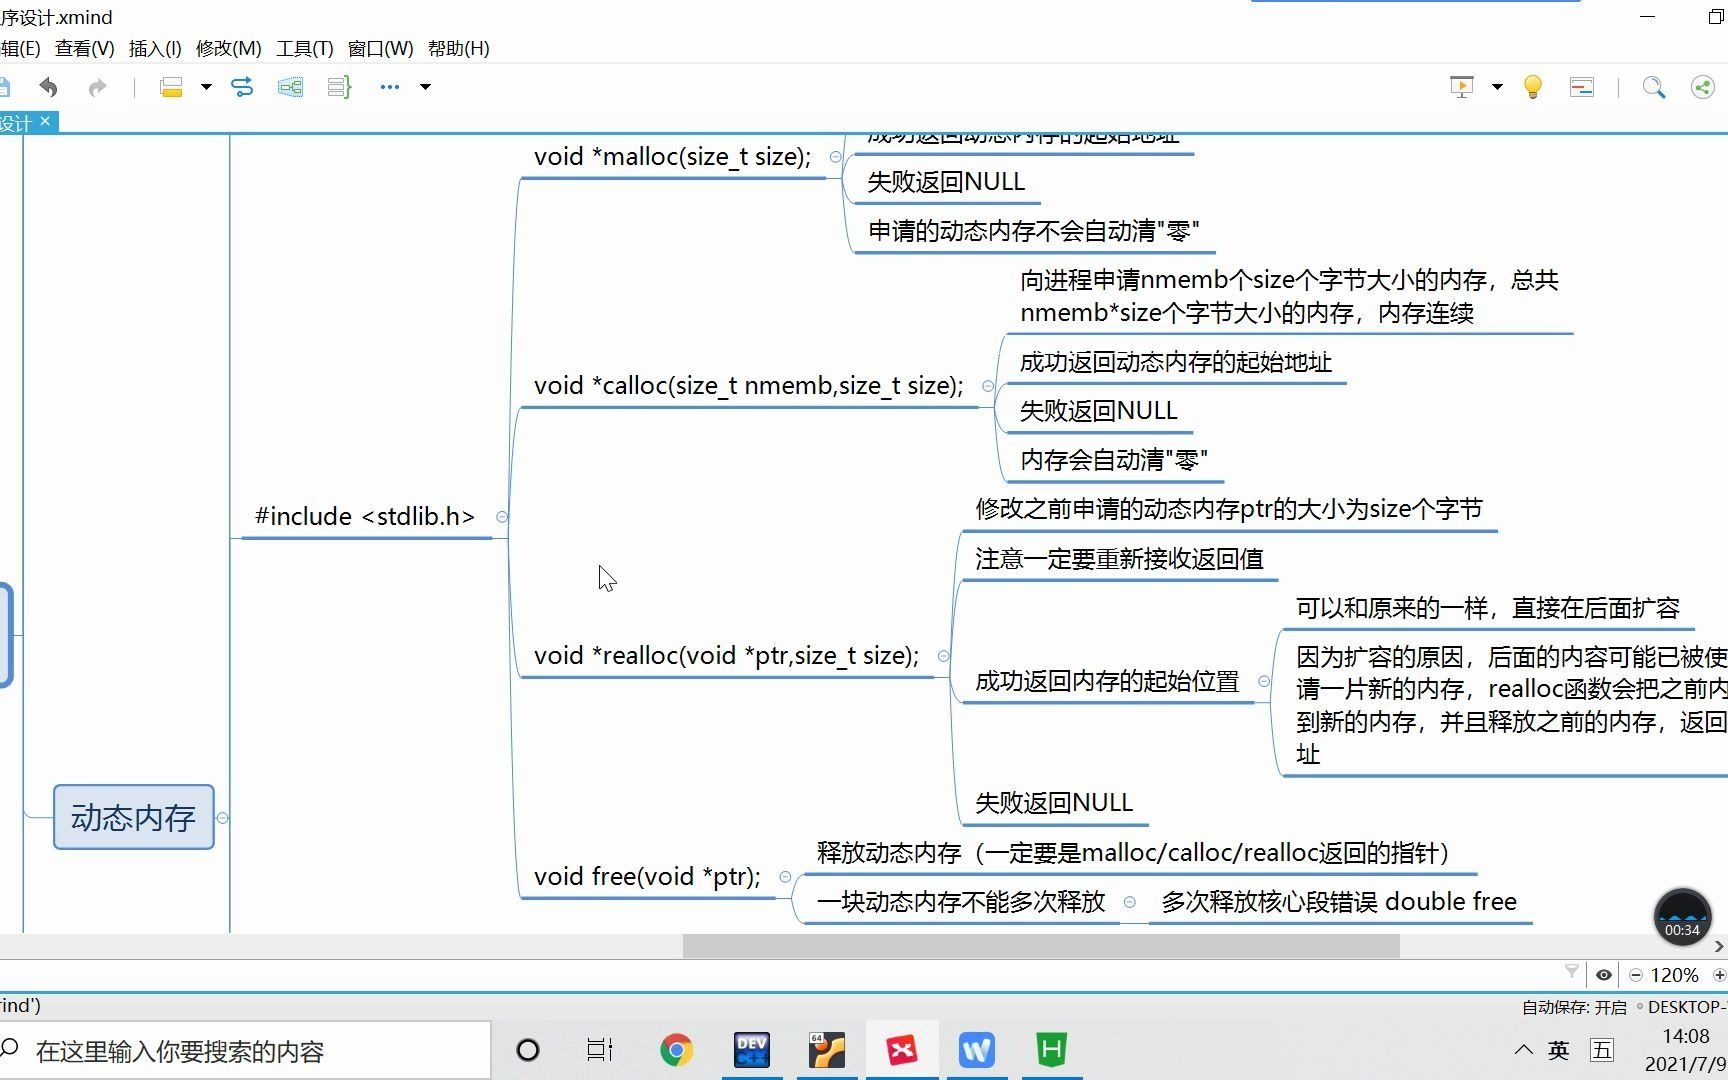Select the void *calloc topic
Viewport: 1728px width, 1080px height.
pyautogui.click(x=749, y=386)
